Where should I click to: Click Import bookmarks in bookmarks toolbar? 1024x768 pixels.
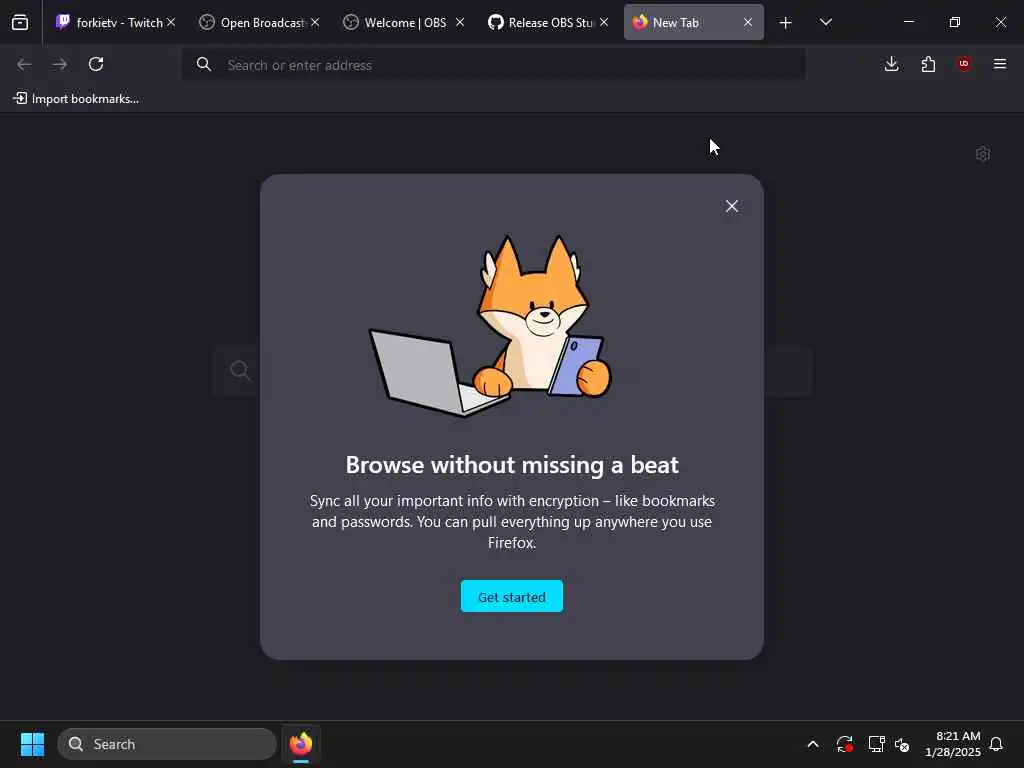76,99
